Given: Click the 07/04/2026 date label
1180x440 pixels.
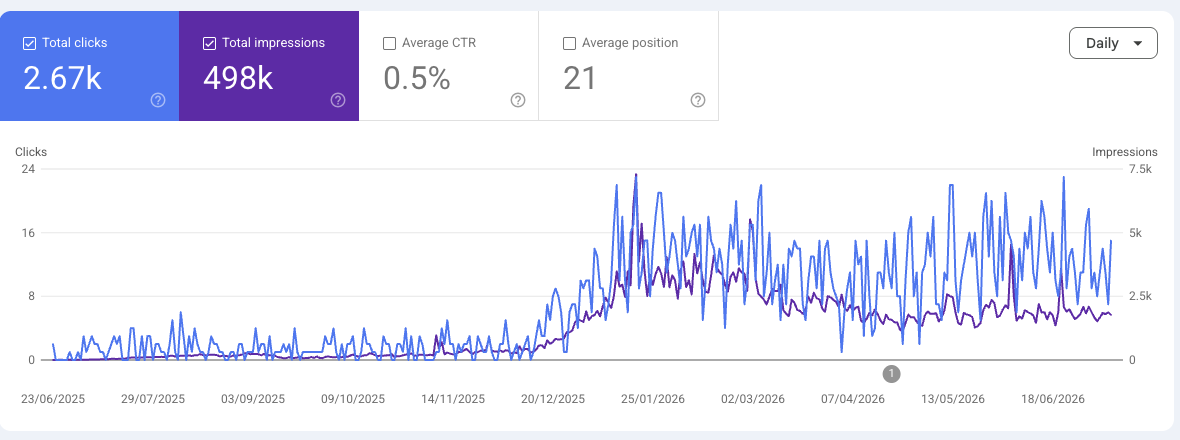Looking at the screenshot, I should click(853, 399).
